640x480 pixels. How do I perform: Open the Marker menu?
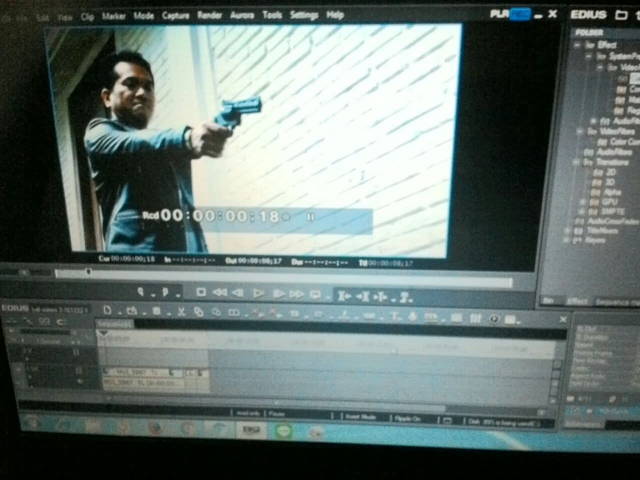click(x=113, y=16)
